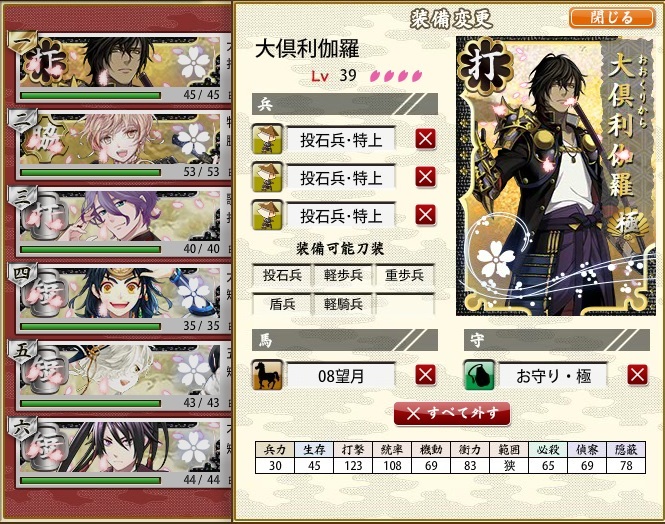
Task: Click the first slinger troop soldier icon
Action: click(x=267, y=139)
